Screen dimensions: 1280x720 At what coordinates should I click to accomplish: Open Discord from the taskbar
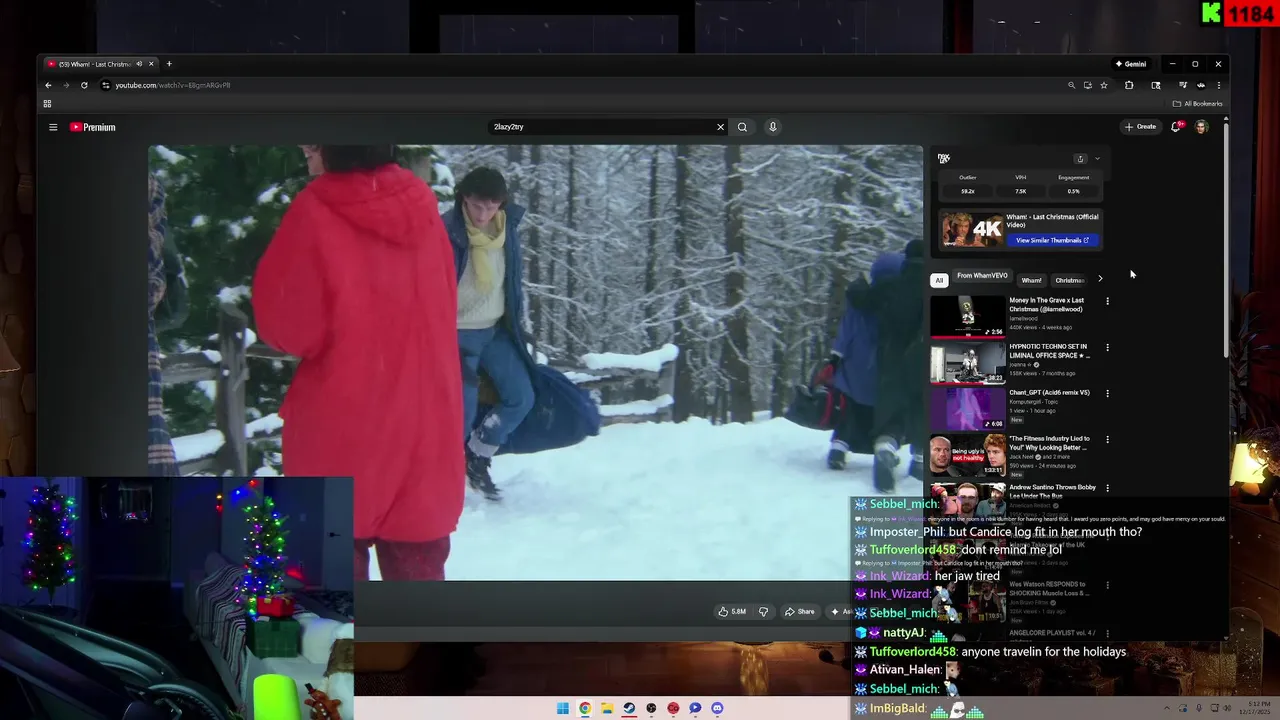717,708
